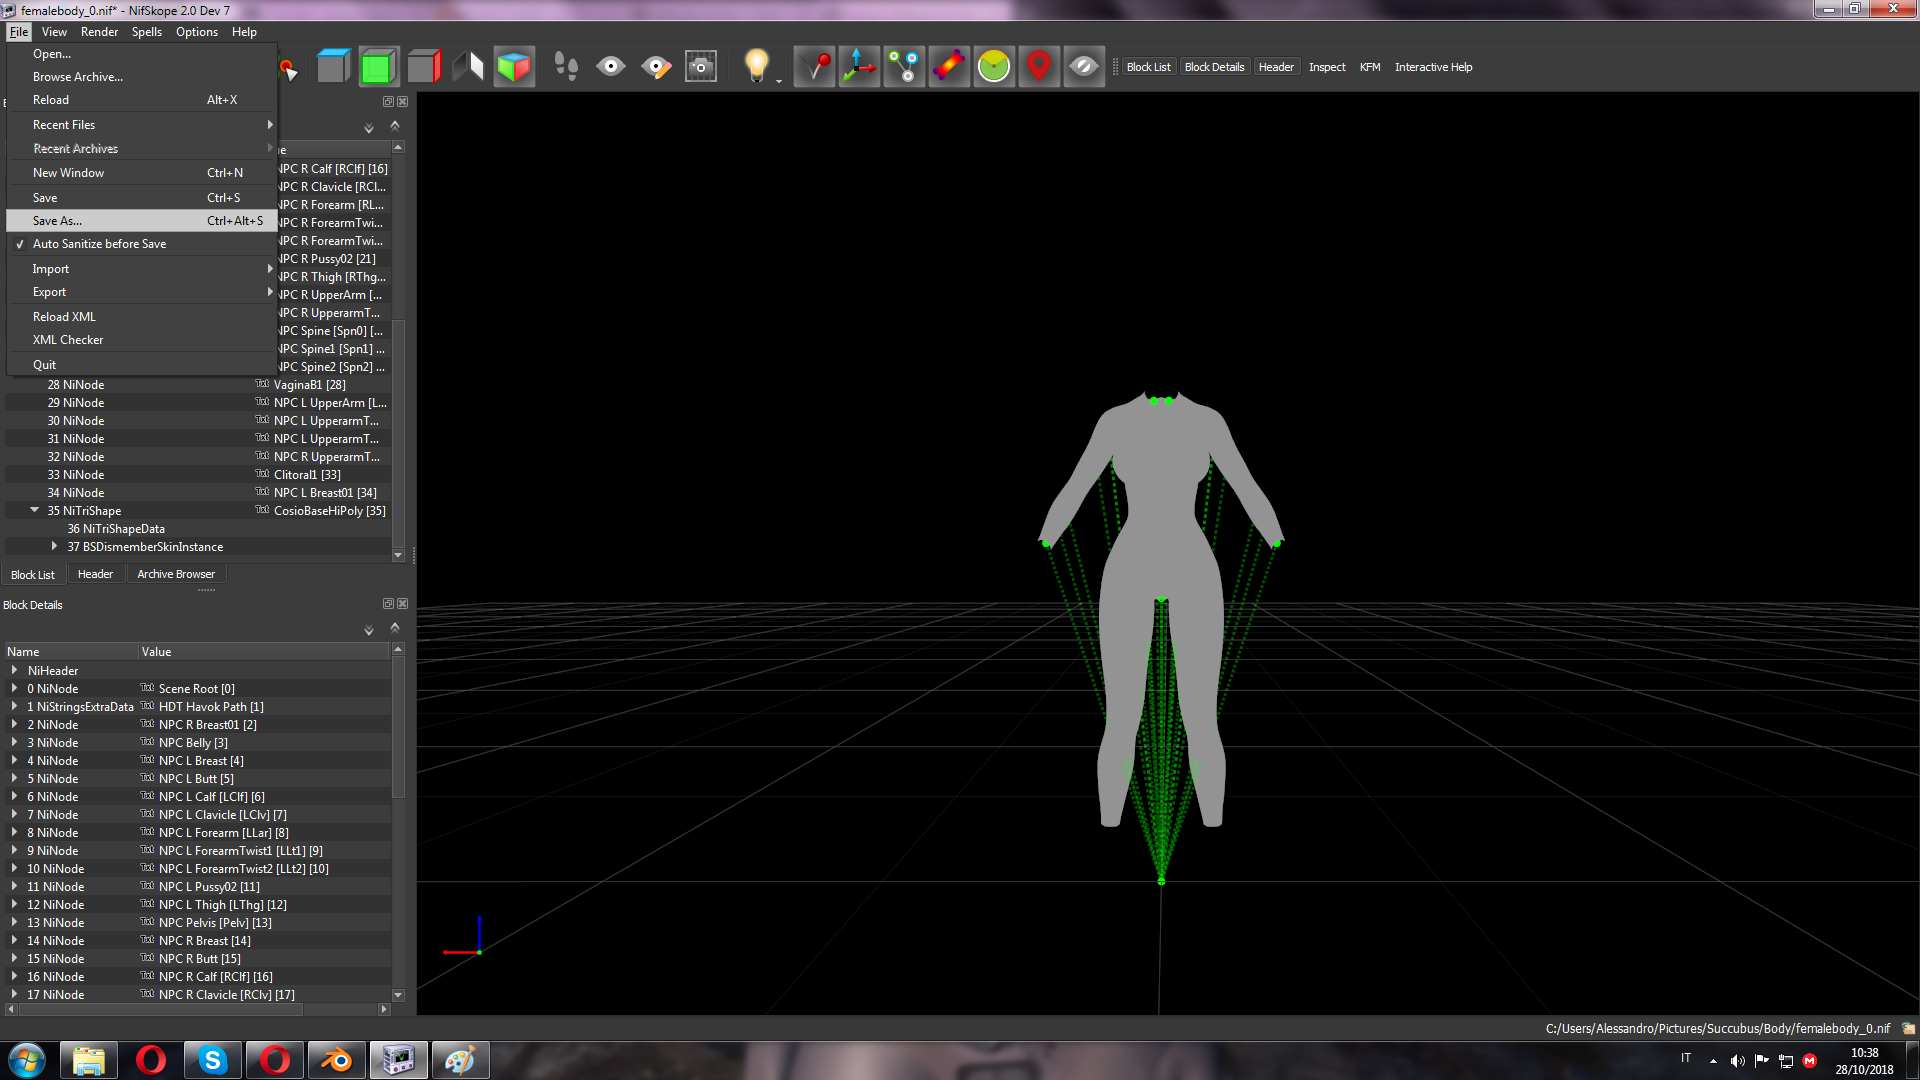This screenshot has width=1920, height=1080.
Task: Click the side view red cube icon
Action: coord(423,67)
